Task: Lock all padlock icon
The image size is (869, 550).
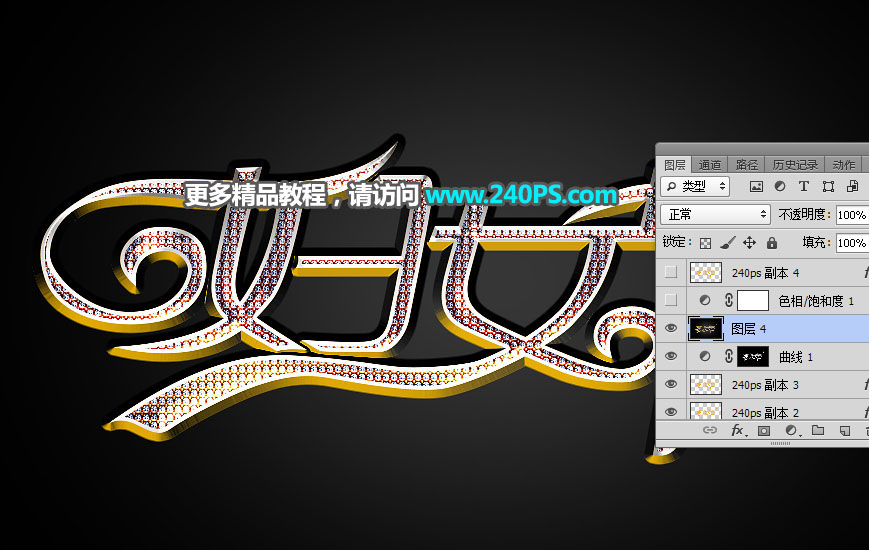Action: (x=771, y=243)
